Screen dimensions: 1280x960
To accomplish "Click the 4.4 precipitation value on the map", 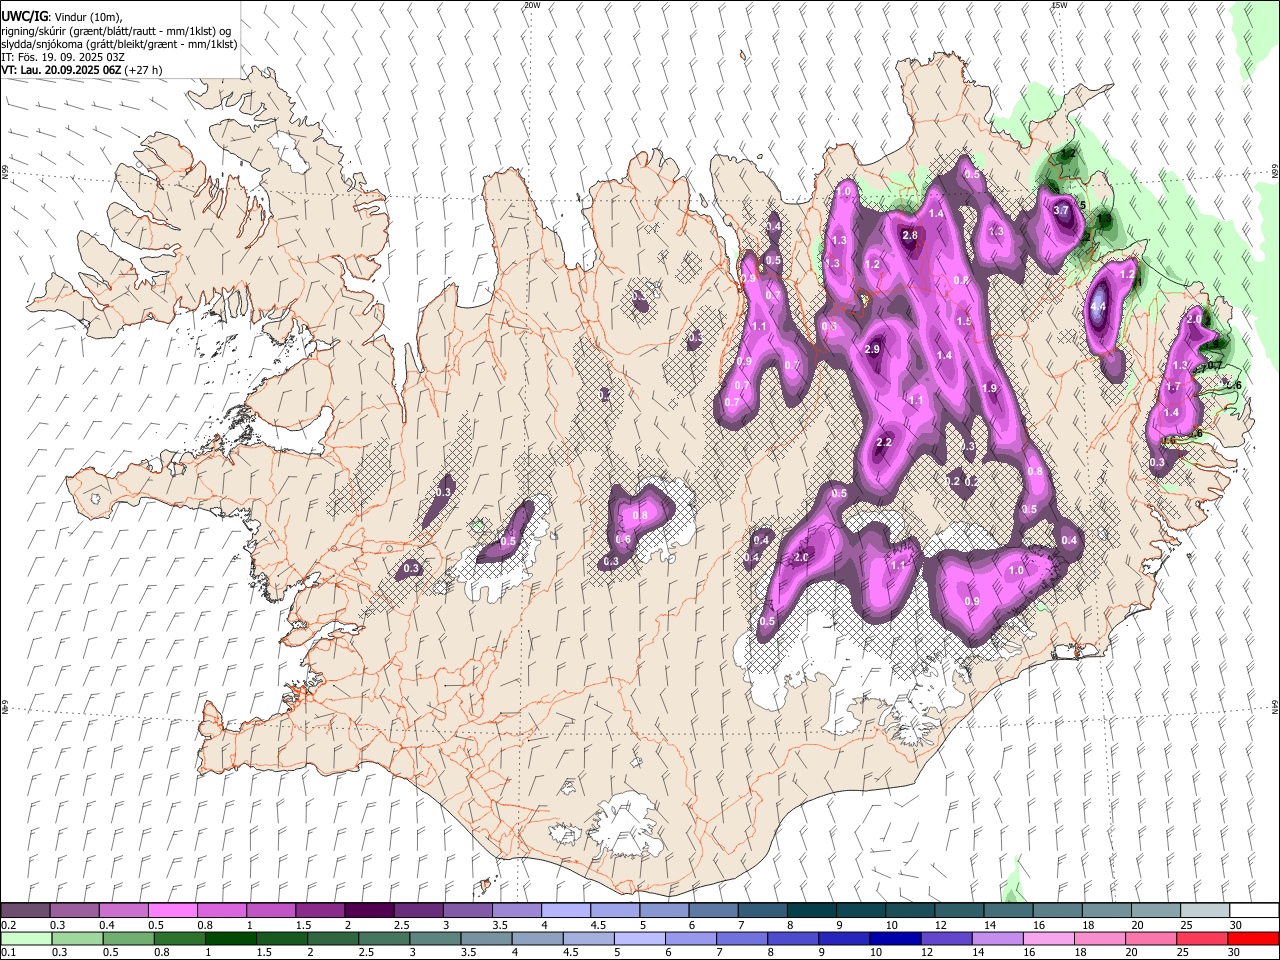I will pyautogui.click(x=1098, y=307).
